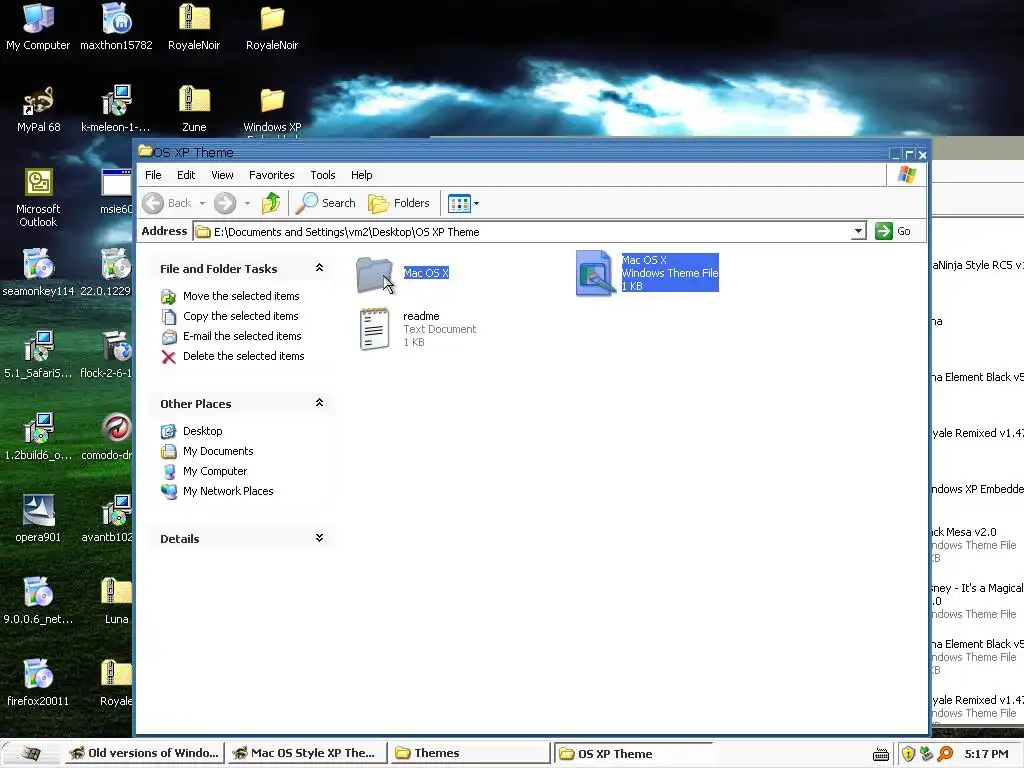1024x768 pixels.
Task: Expand the Address bar dropdown list
Action: [859, 231]
